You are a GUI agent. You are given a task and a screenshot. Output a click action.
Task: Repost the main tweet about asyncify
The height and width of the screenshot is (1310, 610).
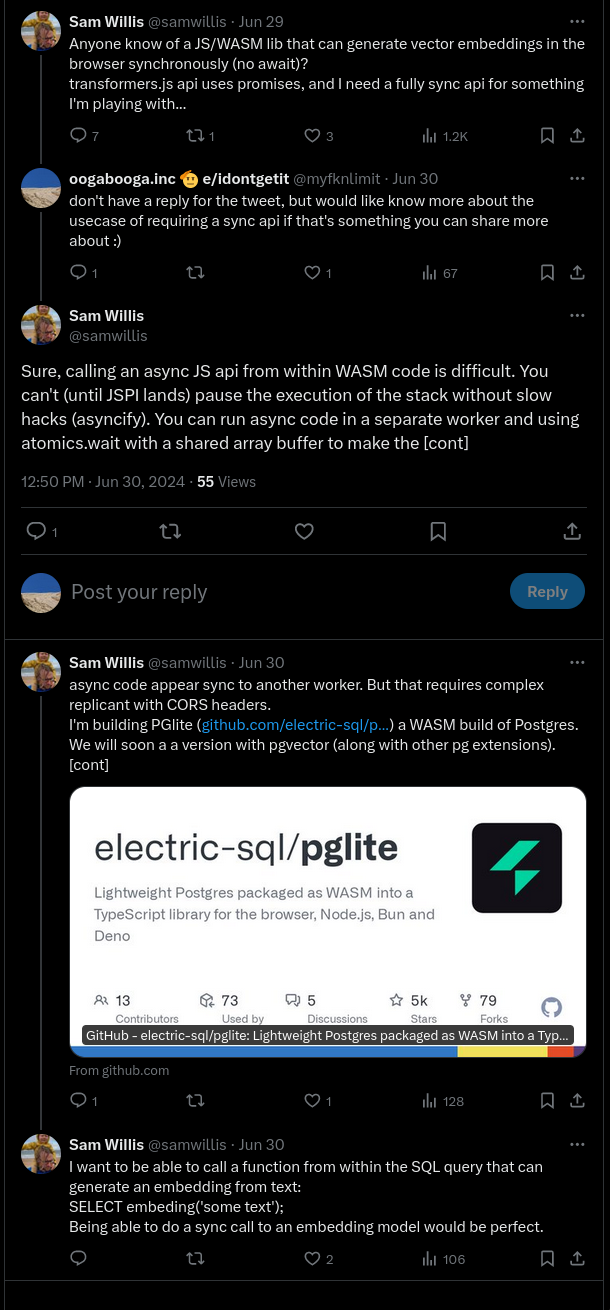tap(170, 532)
